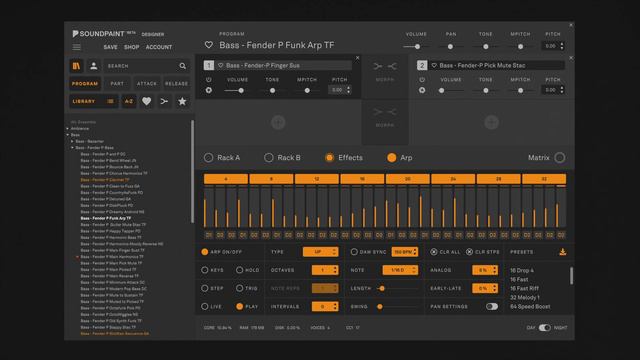
Task: Toggle the Library list view icon
Action: click(x=110, y=101)
